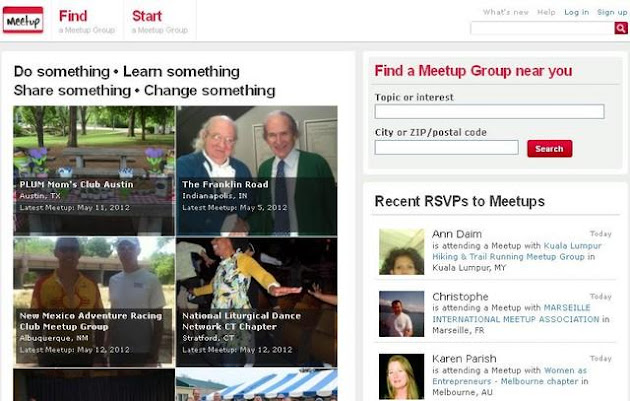Open the Karen Parish member name
Viewport: 630px width, 401px height.
coord(464,358)
